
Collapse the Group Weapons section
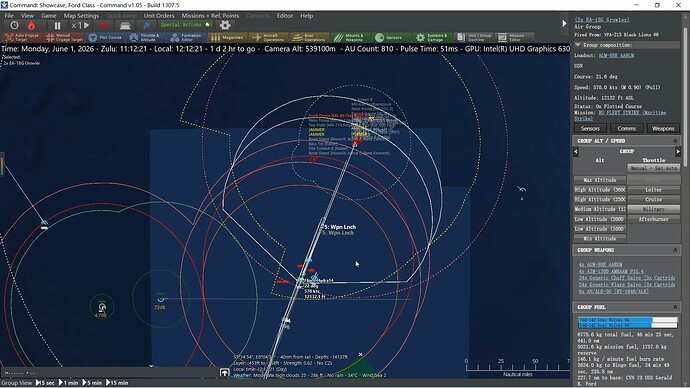pyautogui.click(x=675, y=250)
